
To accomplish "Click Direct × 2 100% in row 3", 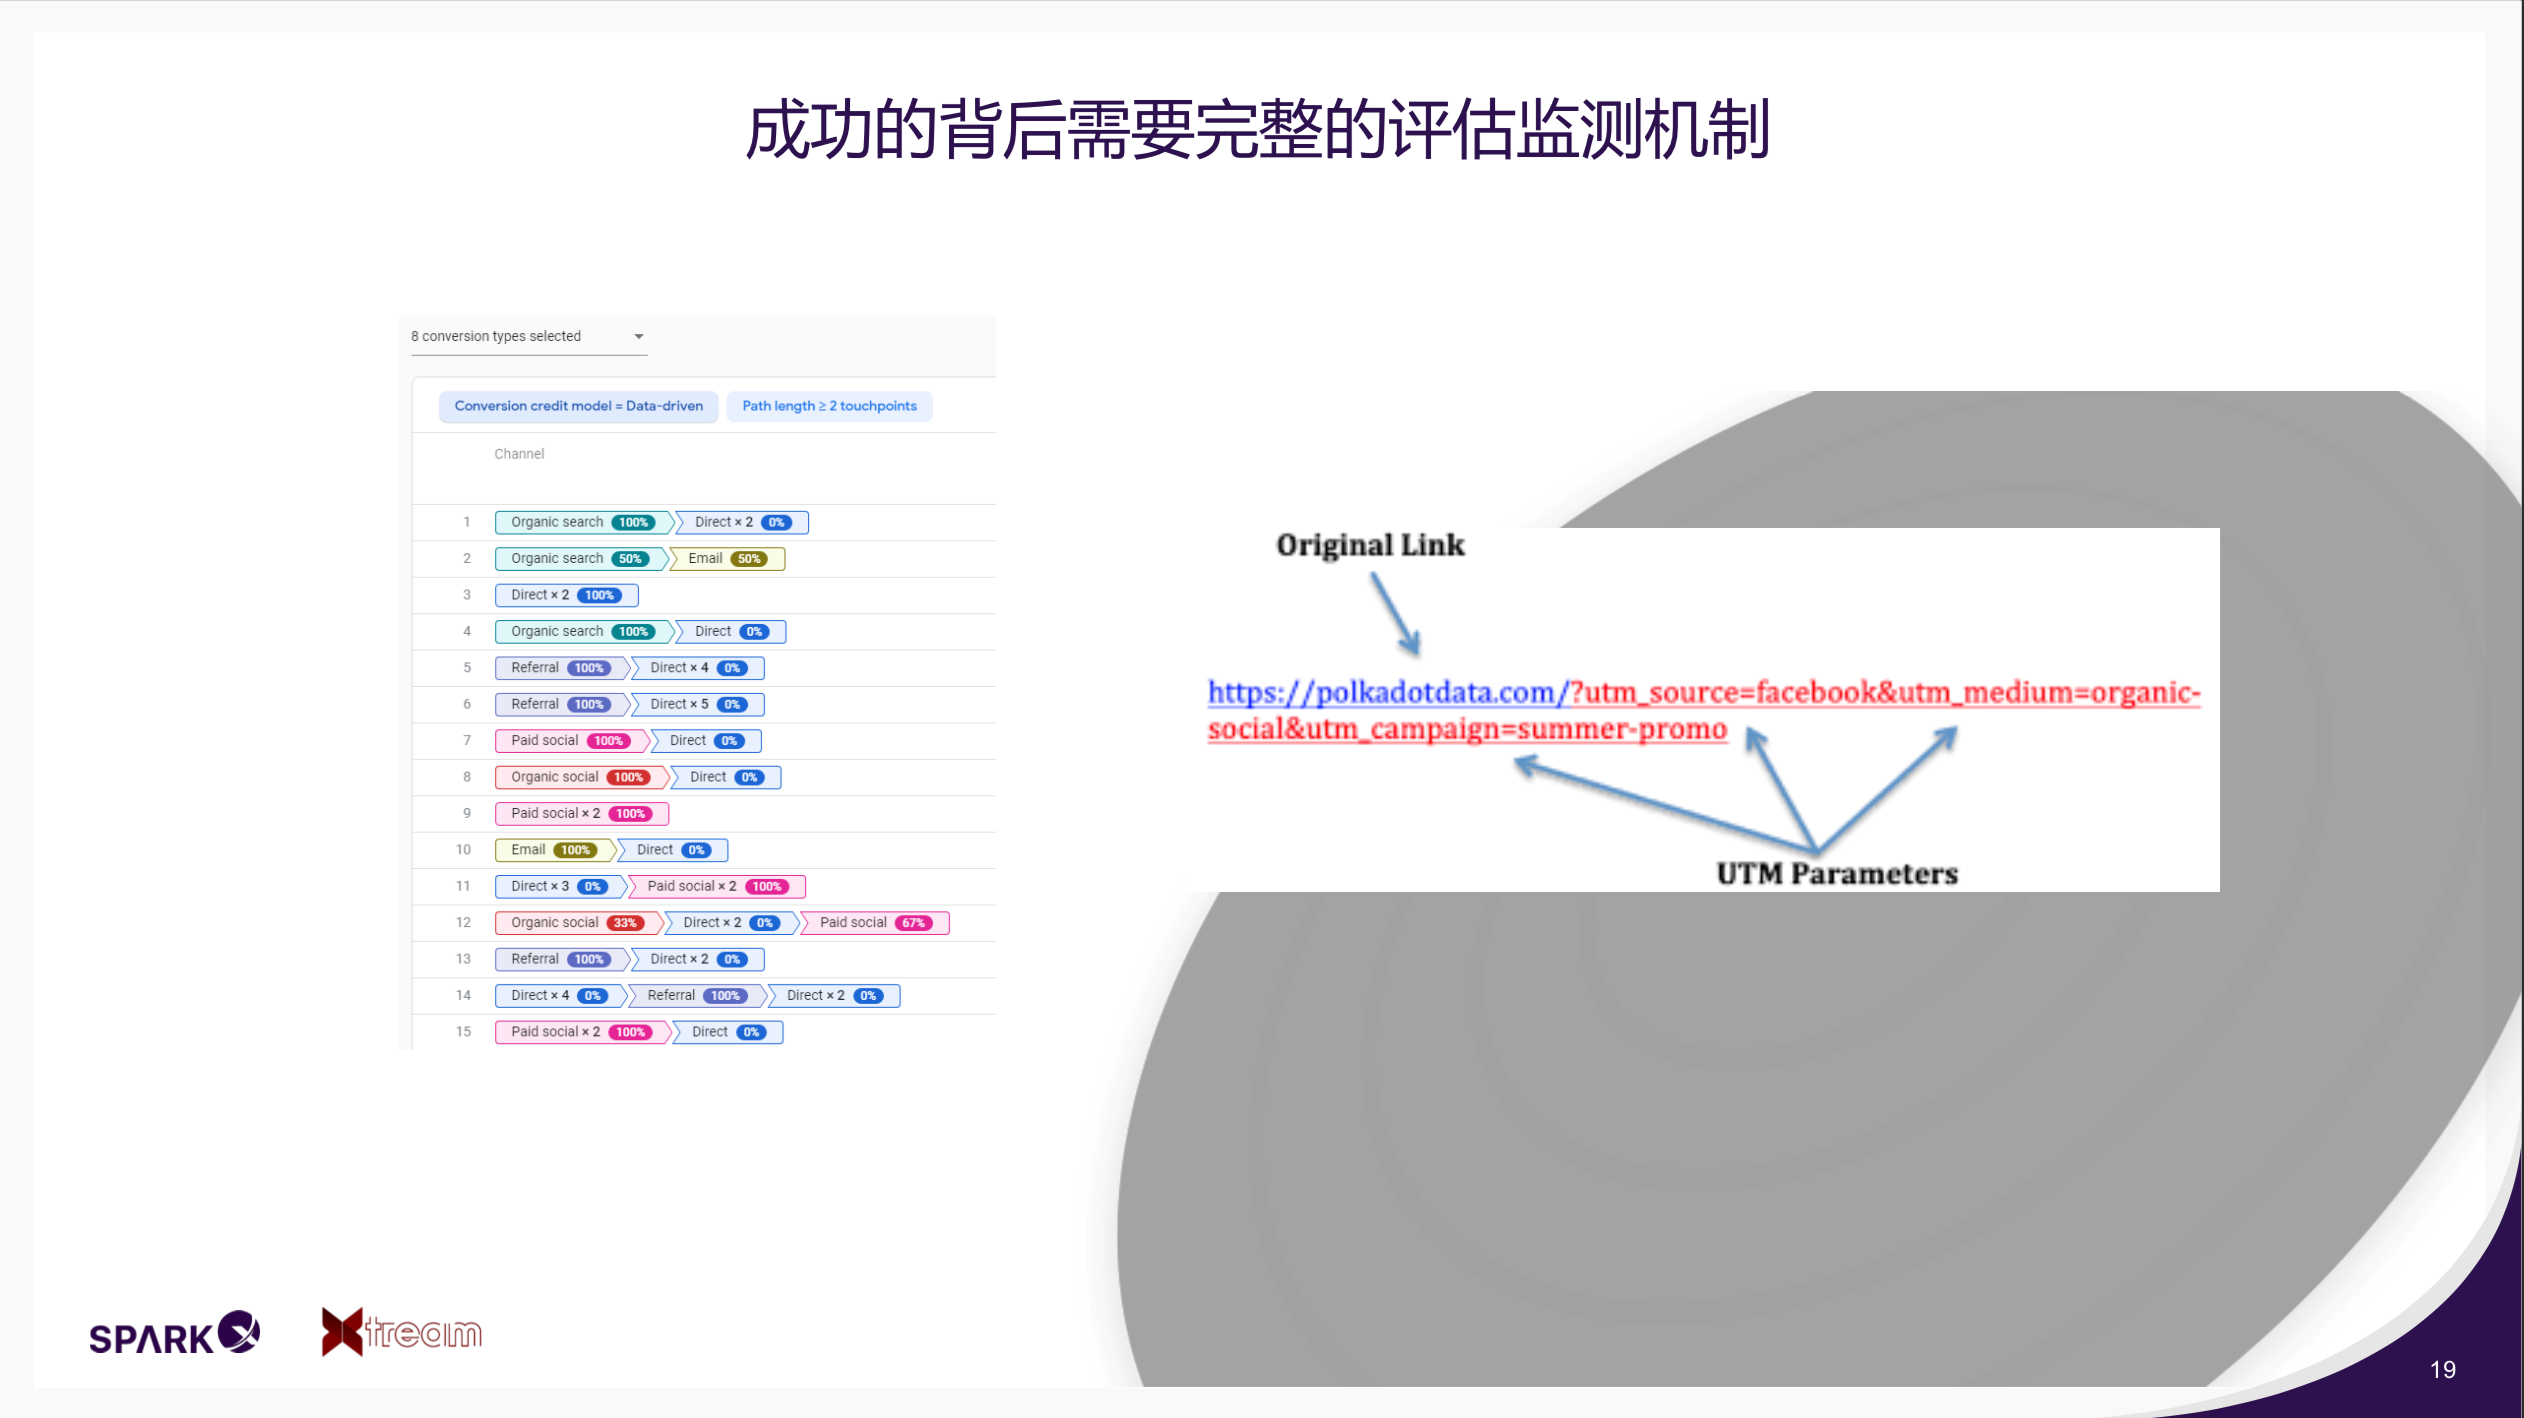I will coord(567,595).
